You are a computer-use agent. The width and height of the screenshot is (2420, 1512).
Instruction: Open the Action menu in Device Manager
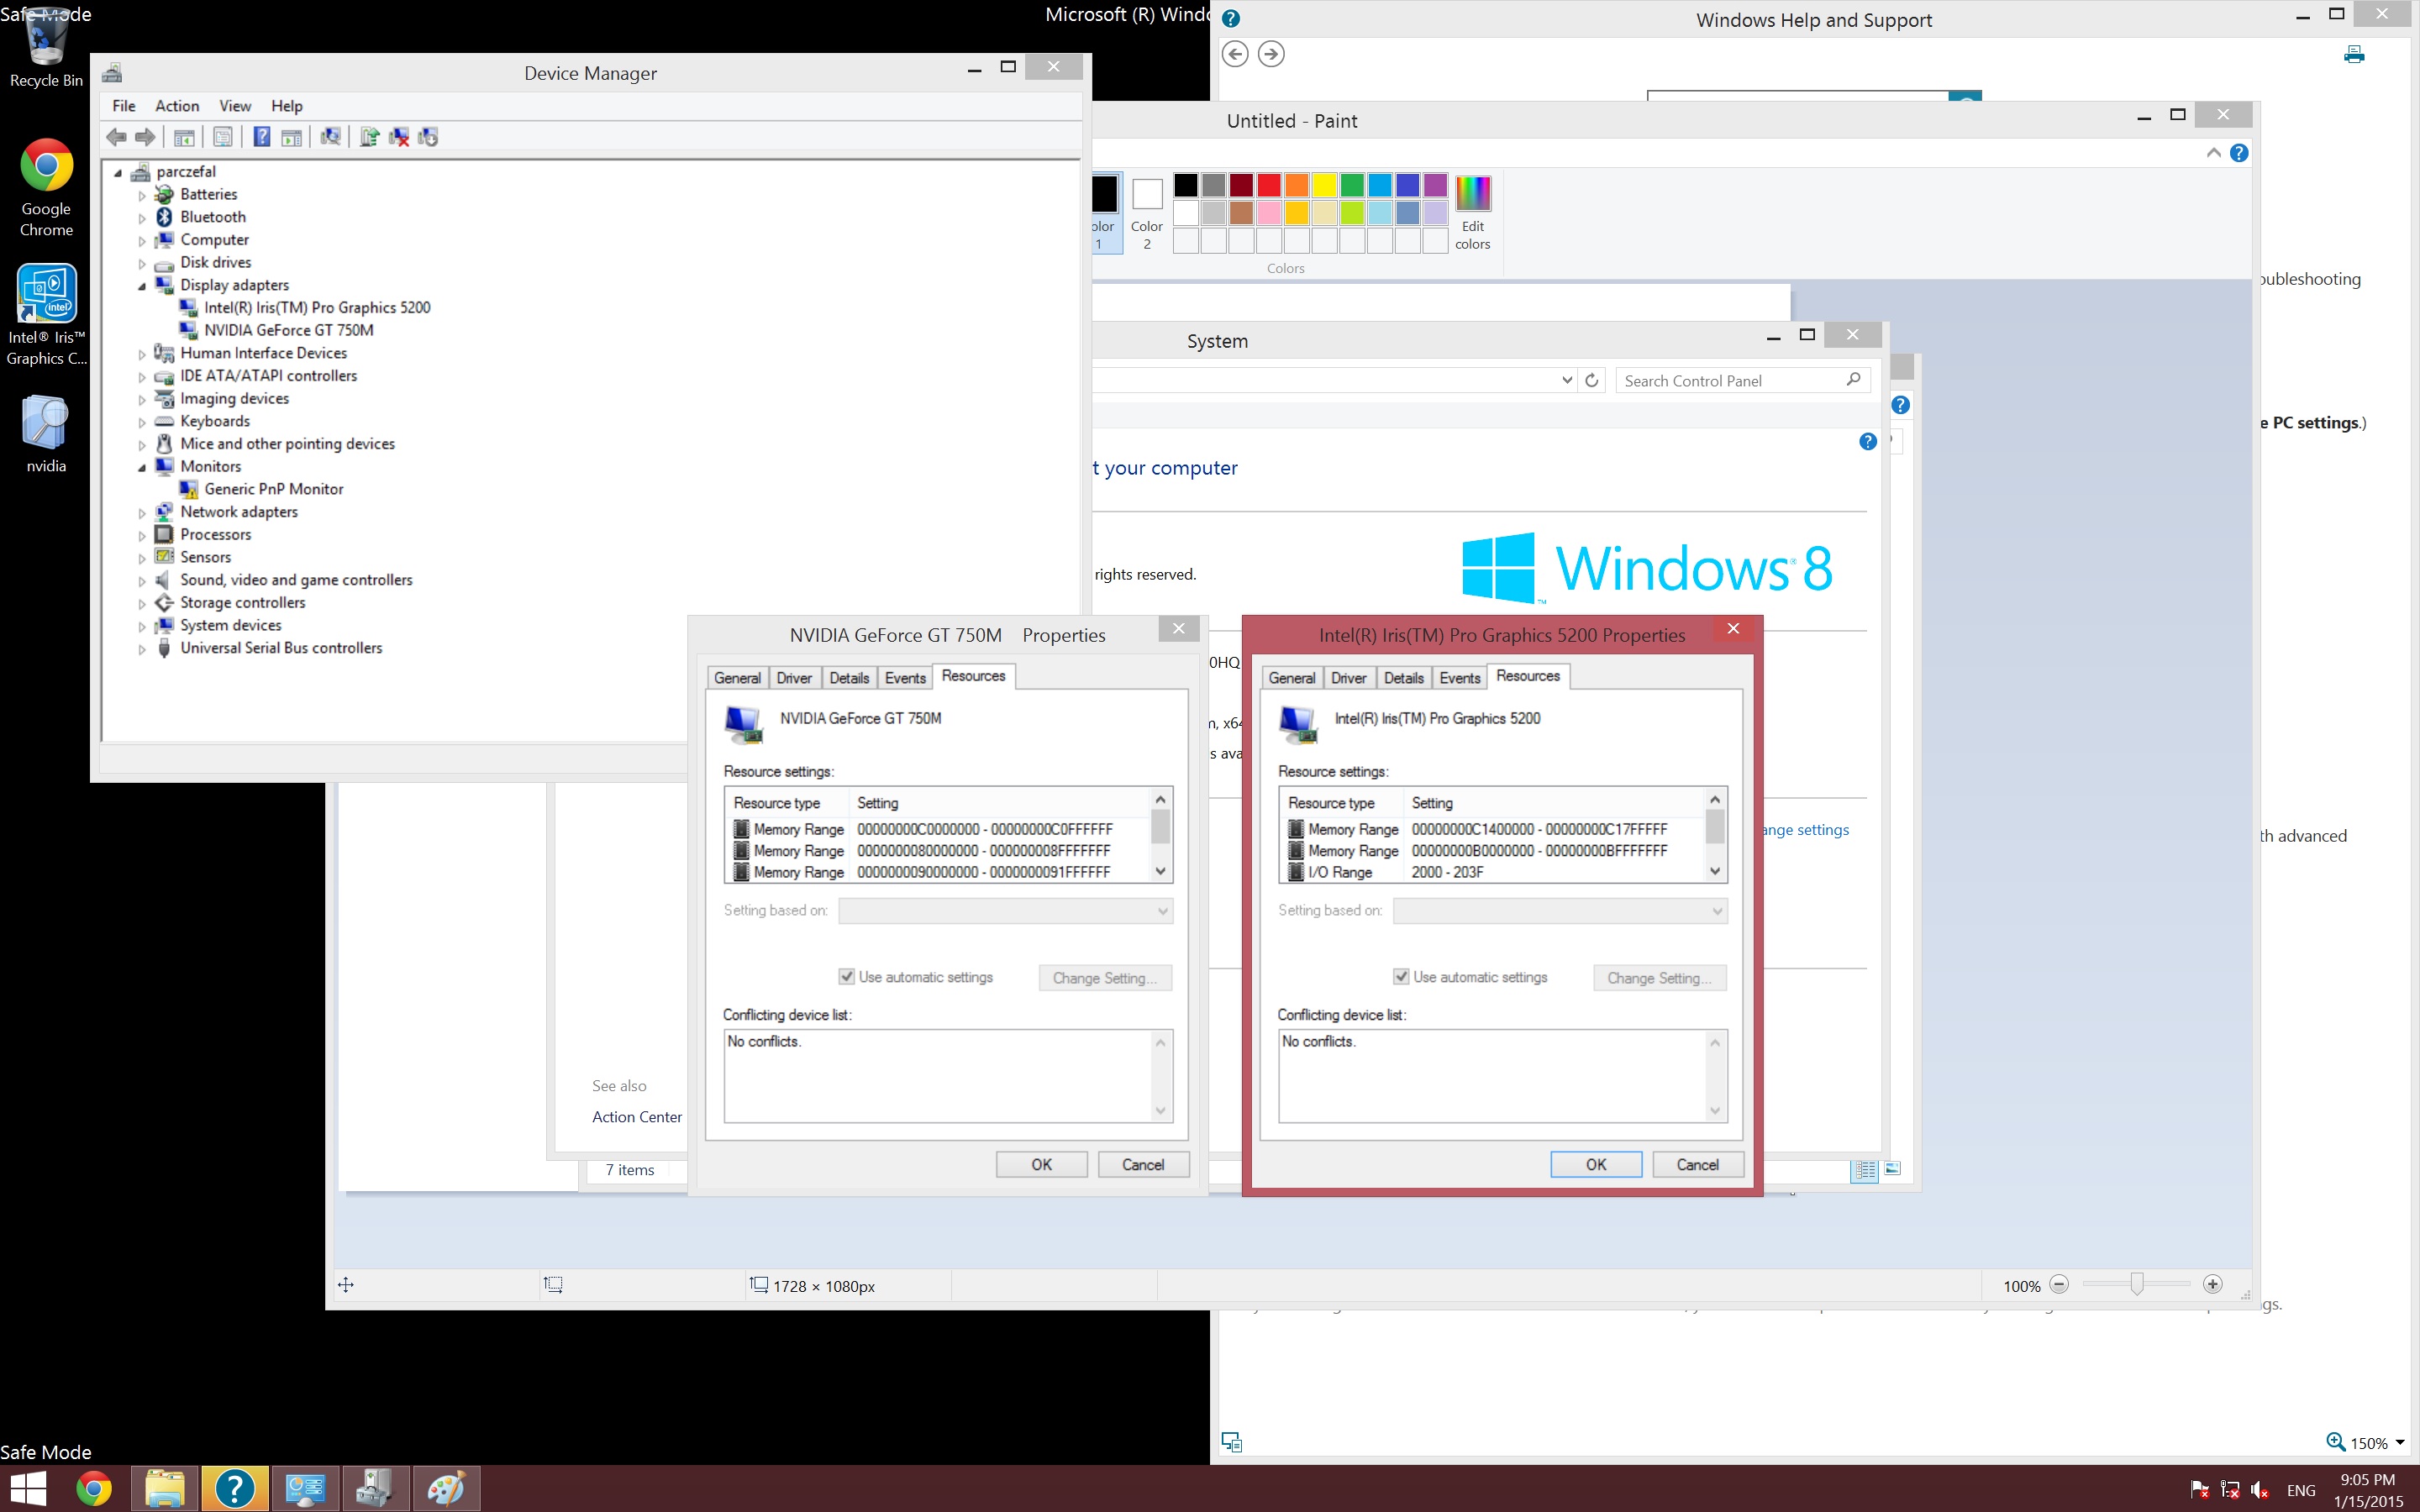point(177,106)
